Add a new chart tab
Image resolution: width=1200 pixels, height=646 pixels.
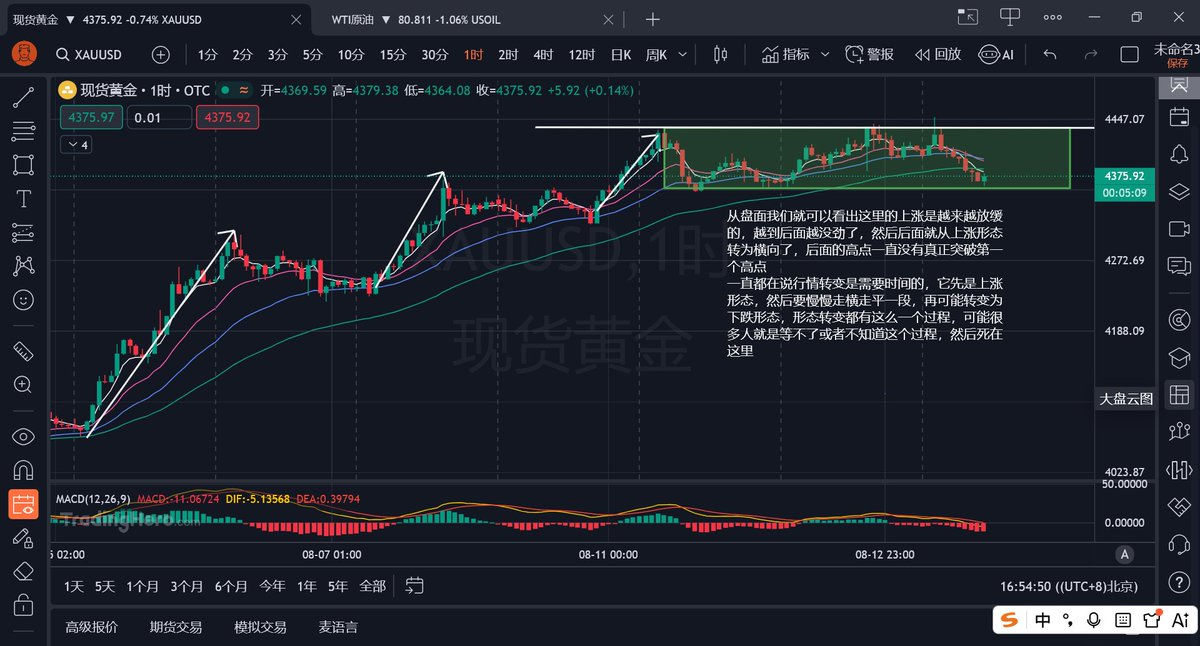point(653,18)
